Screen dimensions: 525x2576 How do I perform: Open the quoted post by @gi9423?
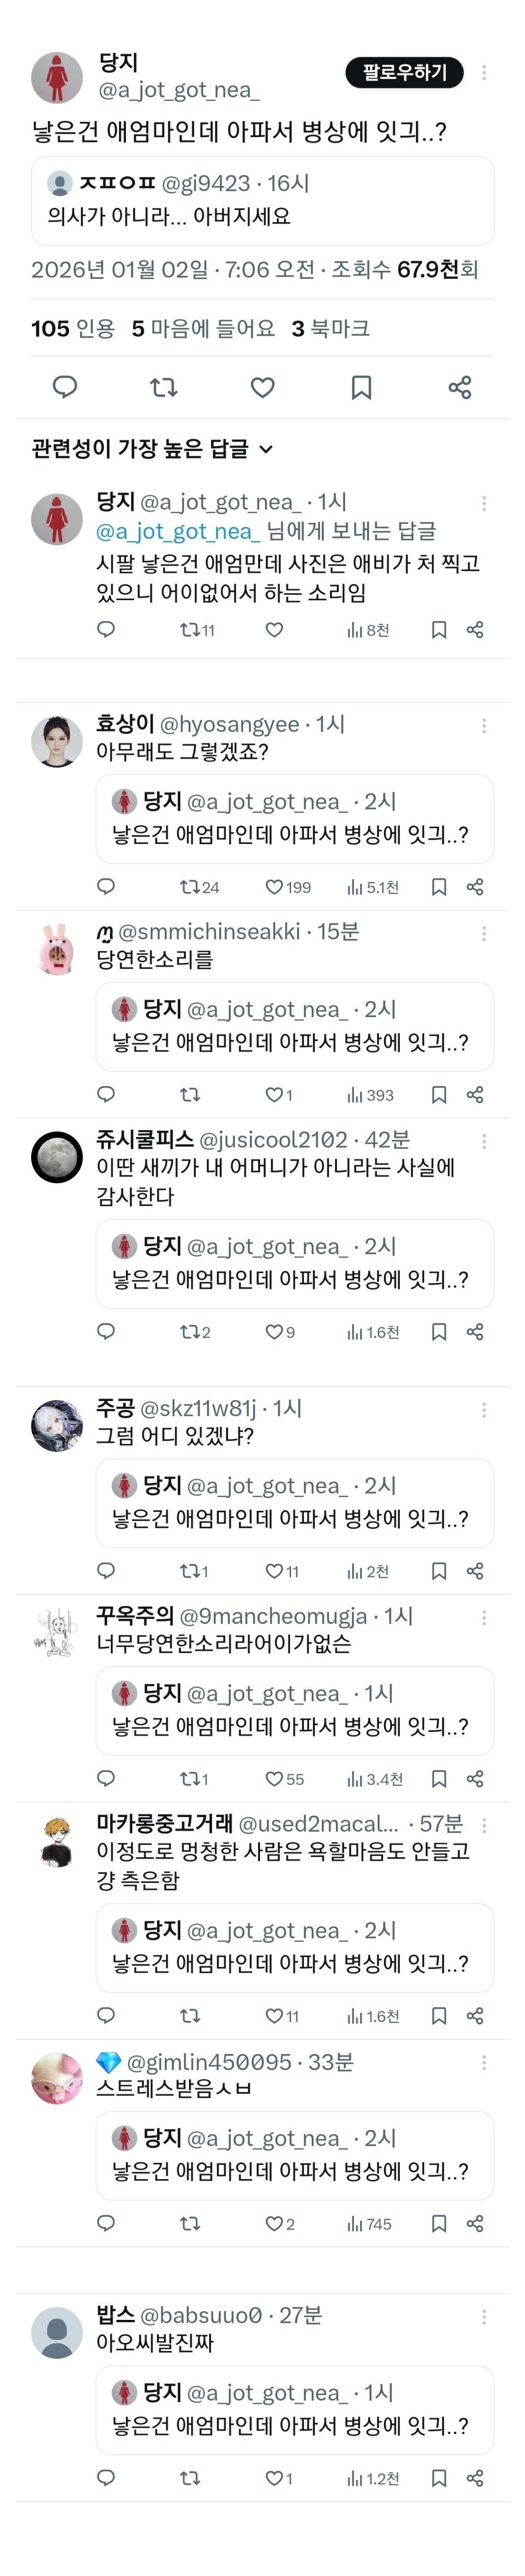pos(262,200)
